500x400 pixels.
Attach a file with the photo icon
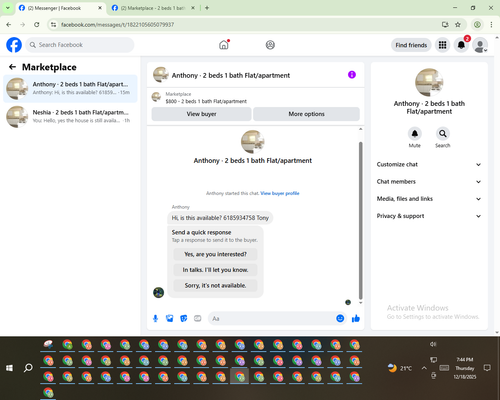pyautogui.click(x=170, y=319)
